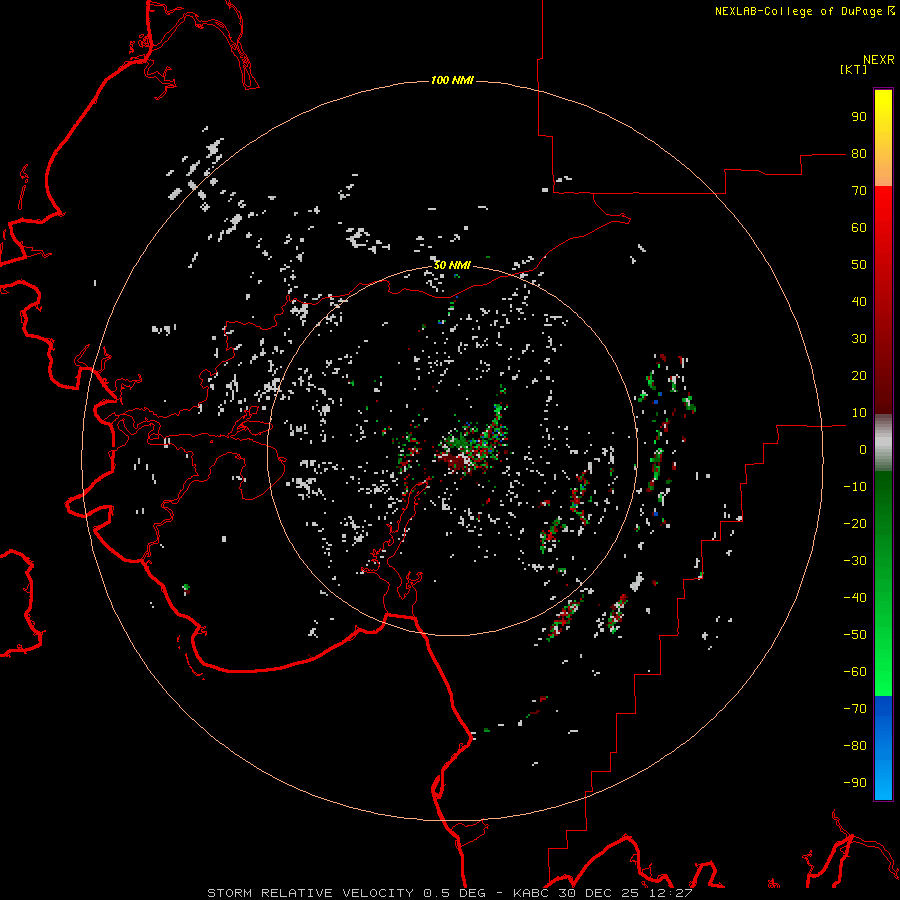Screen dimensions: 900x900
Task: Click the -40 knots scale label
Action: point(855,598)
